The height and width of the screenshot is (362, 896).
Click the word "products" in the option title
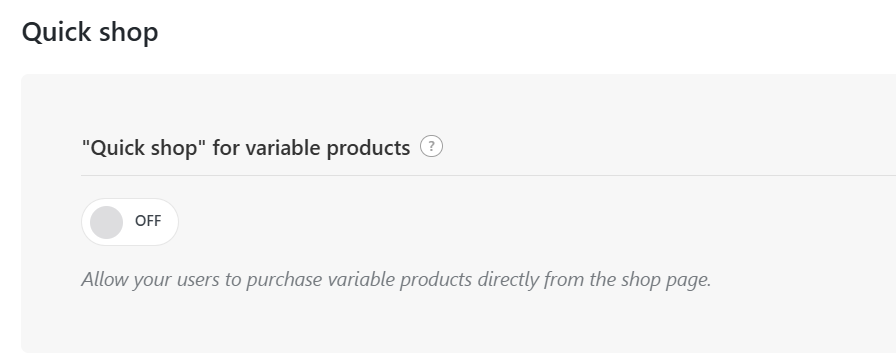tap(368, 148)
